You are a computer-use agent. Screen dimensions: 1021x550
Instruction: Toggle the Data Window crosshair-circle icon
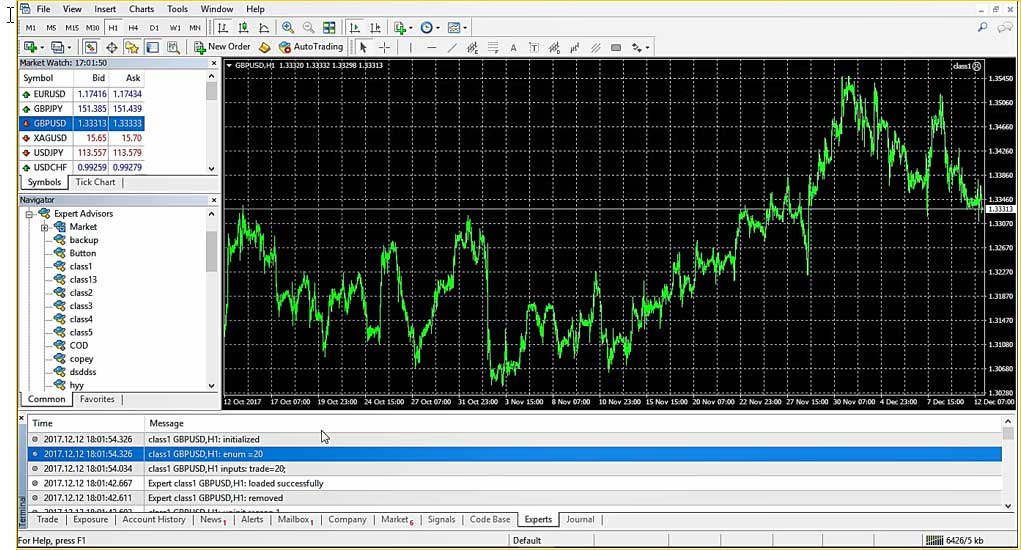[x=111, y=47]
